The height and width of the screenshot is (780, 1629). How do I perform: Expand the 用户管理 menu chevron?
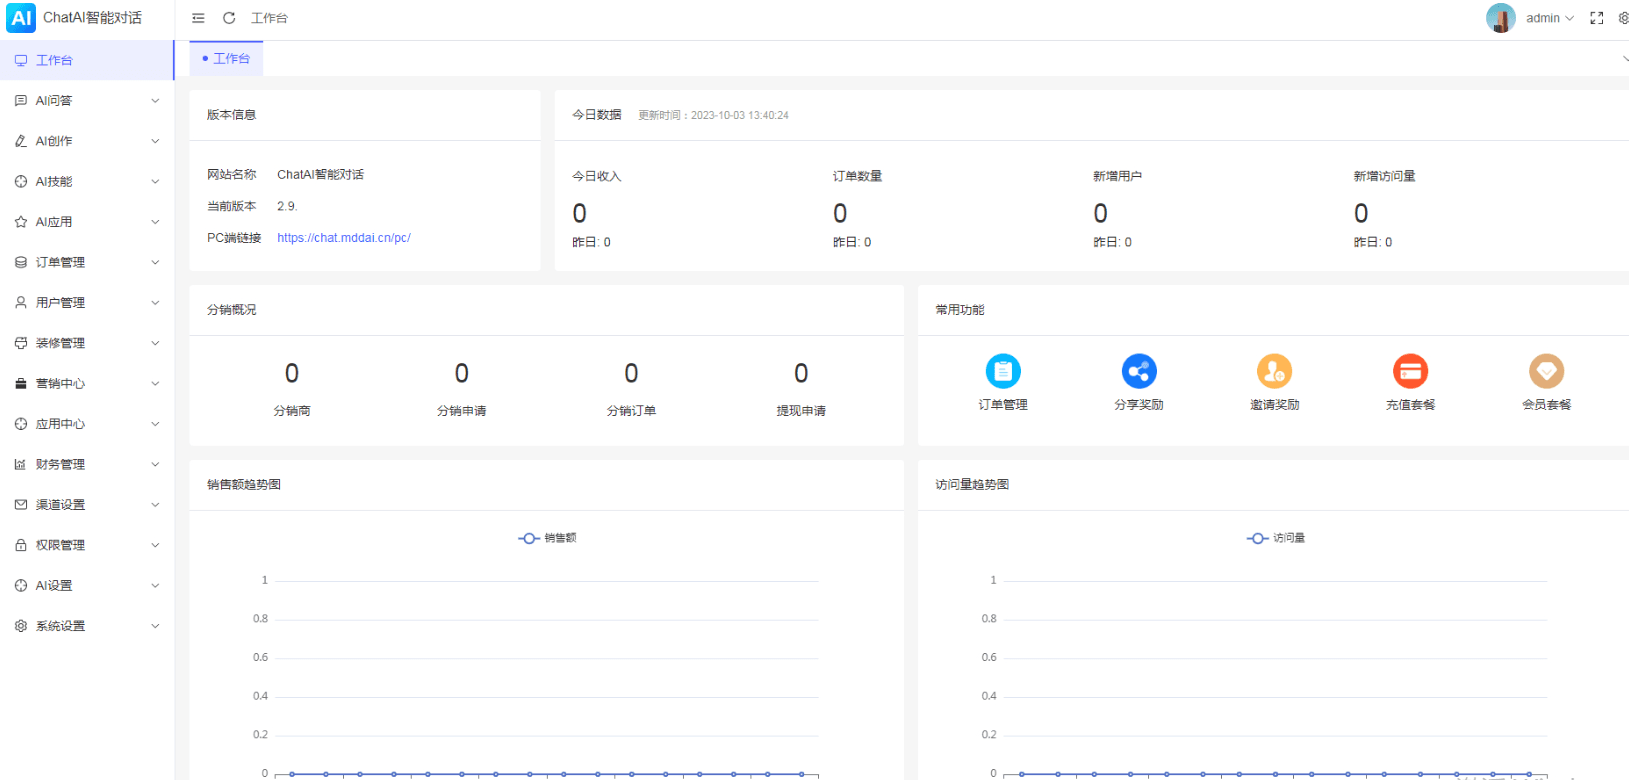tap(155, 303)
